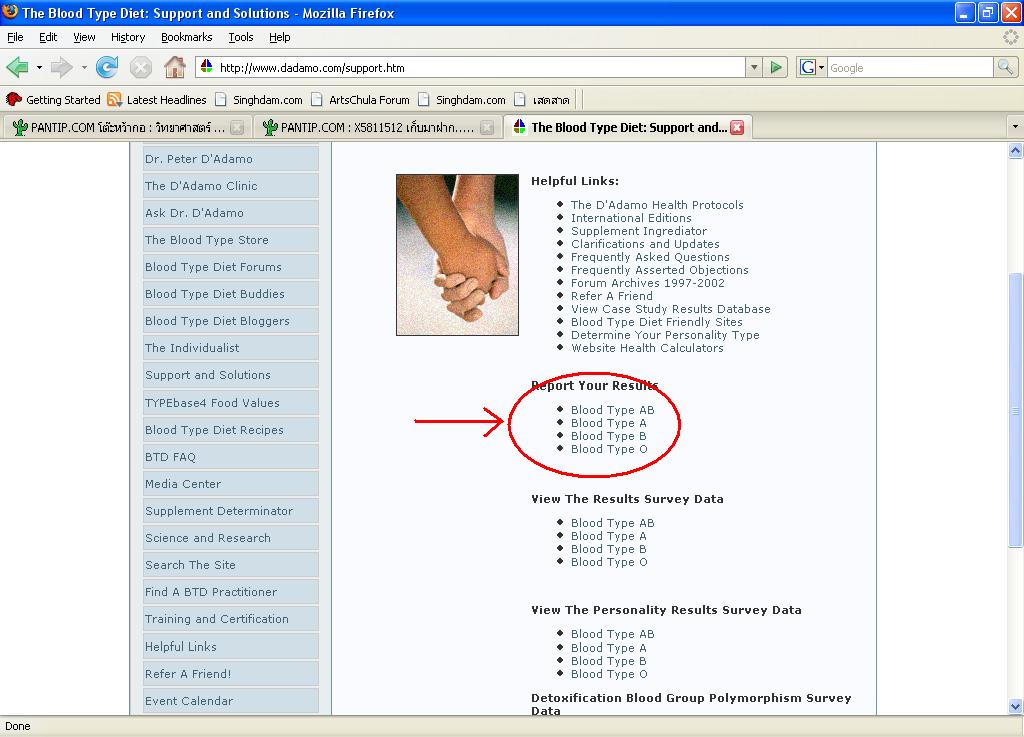Switch to the PANTIP.COM X5811512 tab
Image resolution: width=1024 pixels, height=737 pixels.
pyautogui.click(x=377, y=127)
